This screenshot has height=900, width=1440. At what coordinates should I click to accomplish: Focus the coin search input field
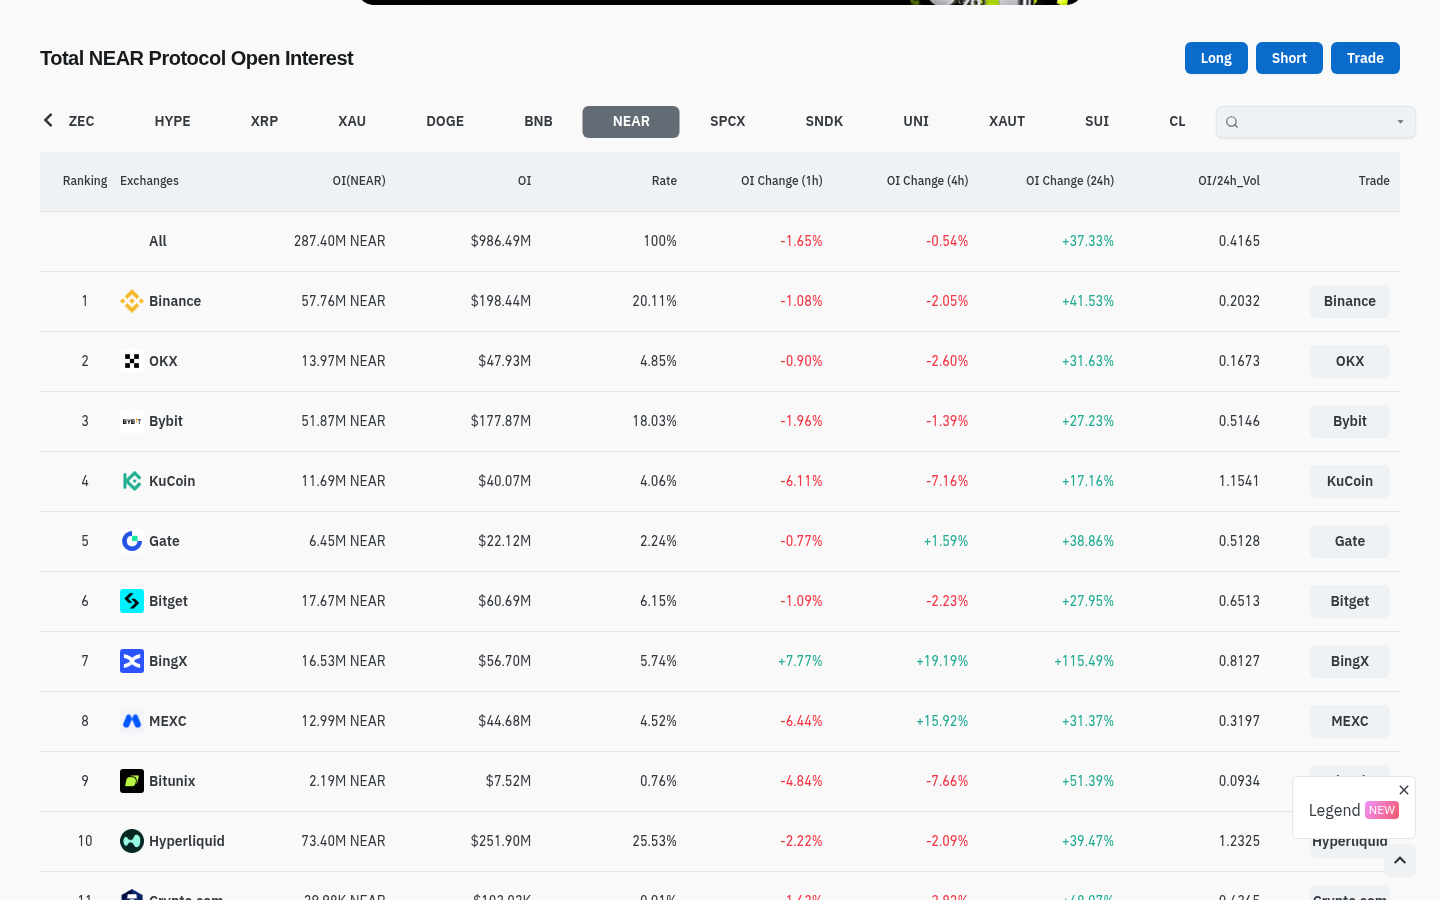(1316, 122)
